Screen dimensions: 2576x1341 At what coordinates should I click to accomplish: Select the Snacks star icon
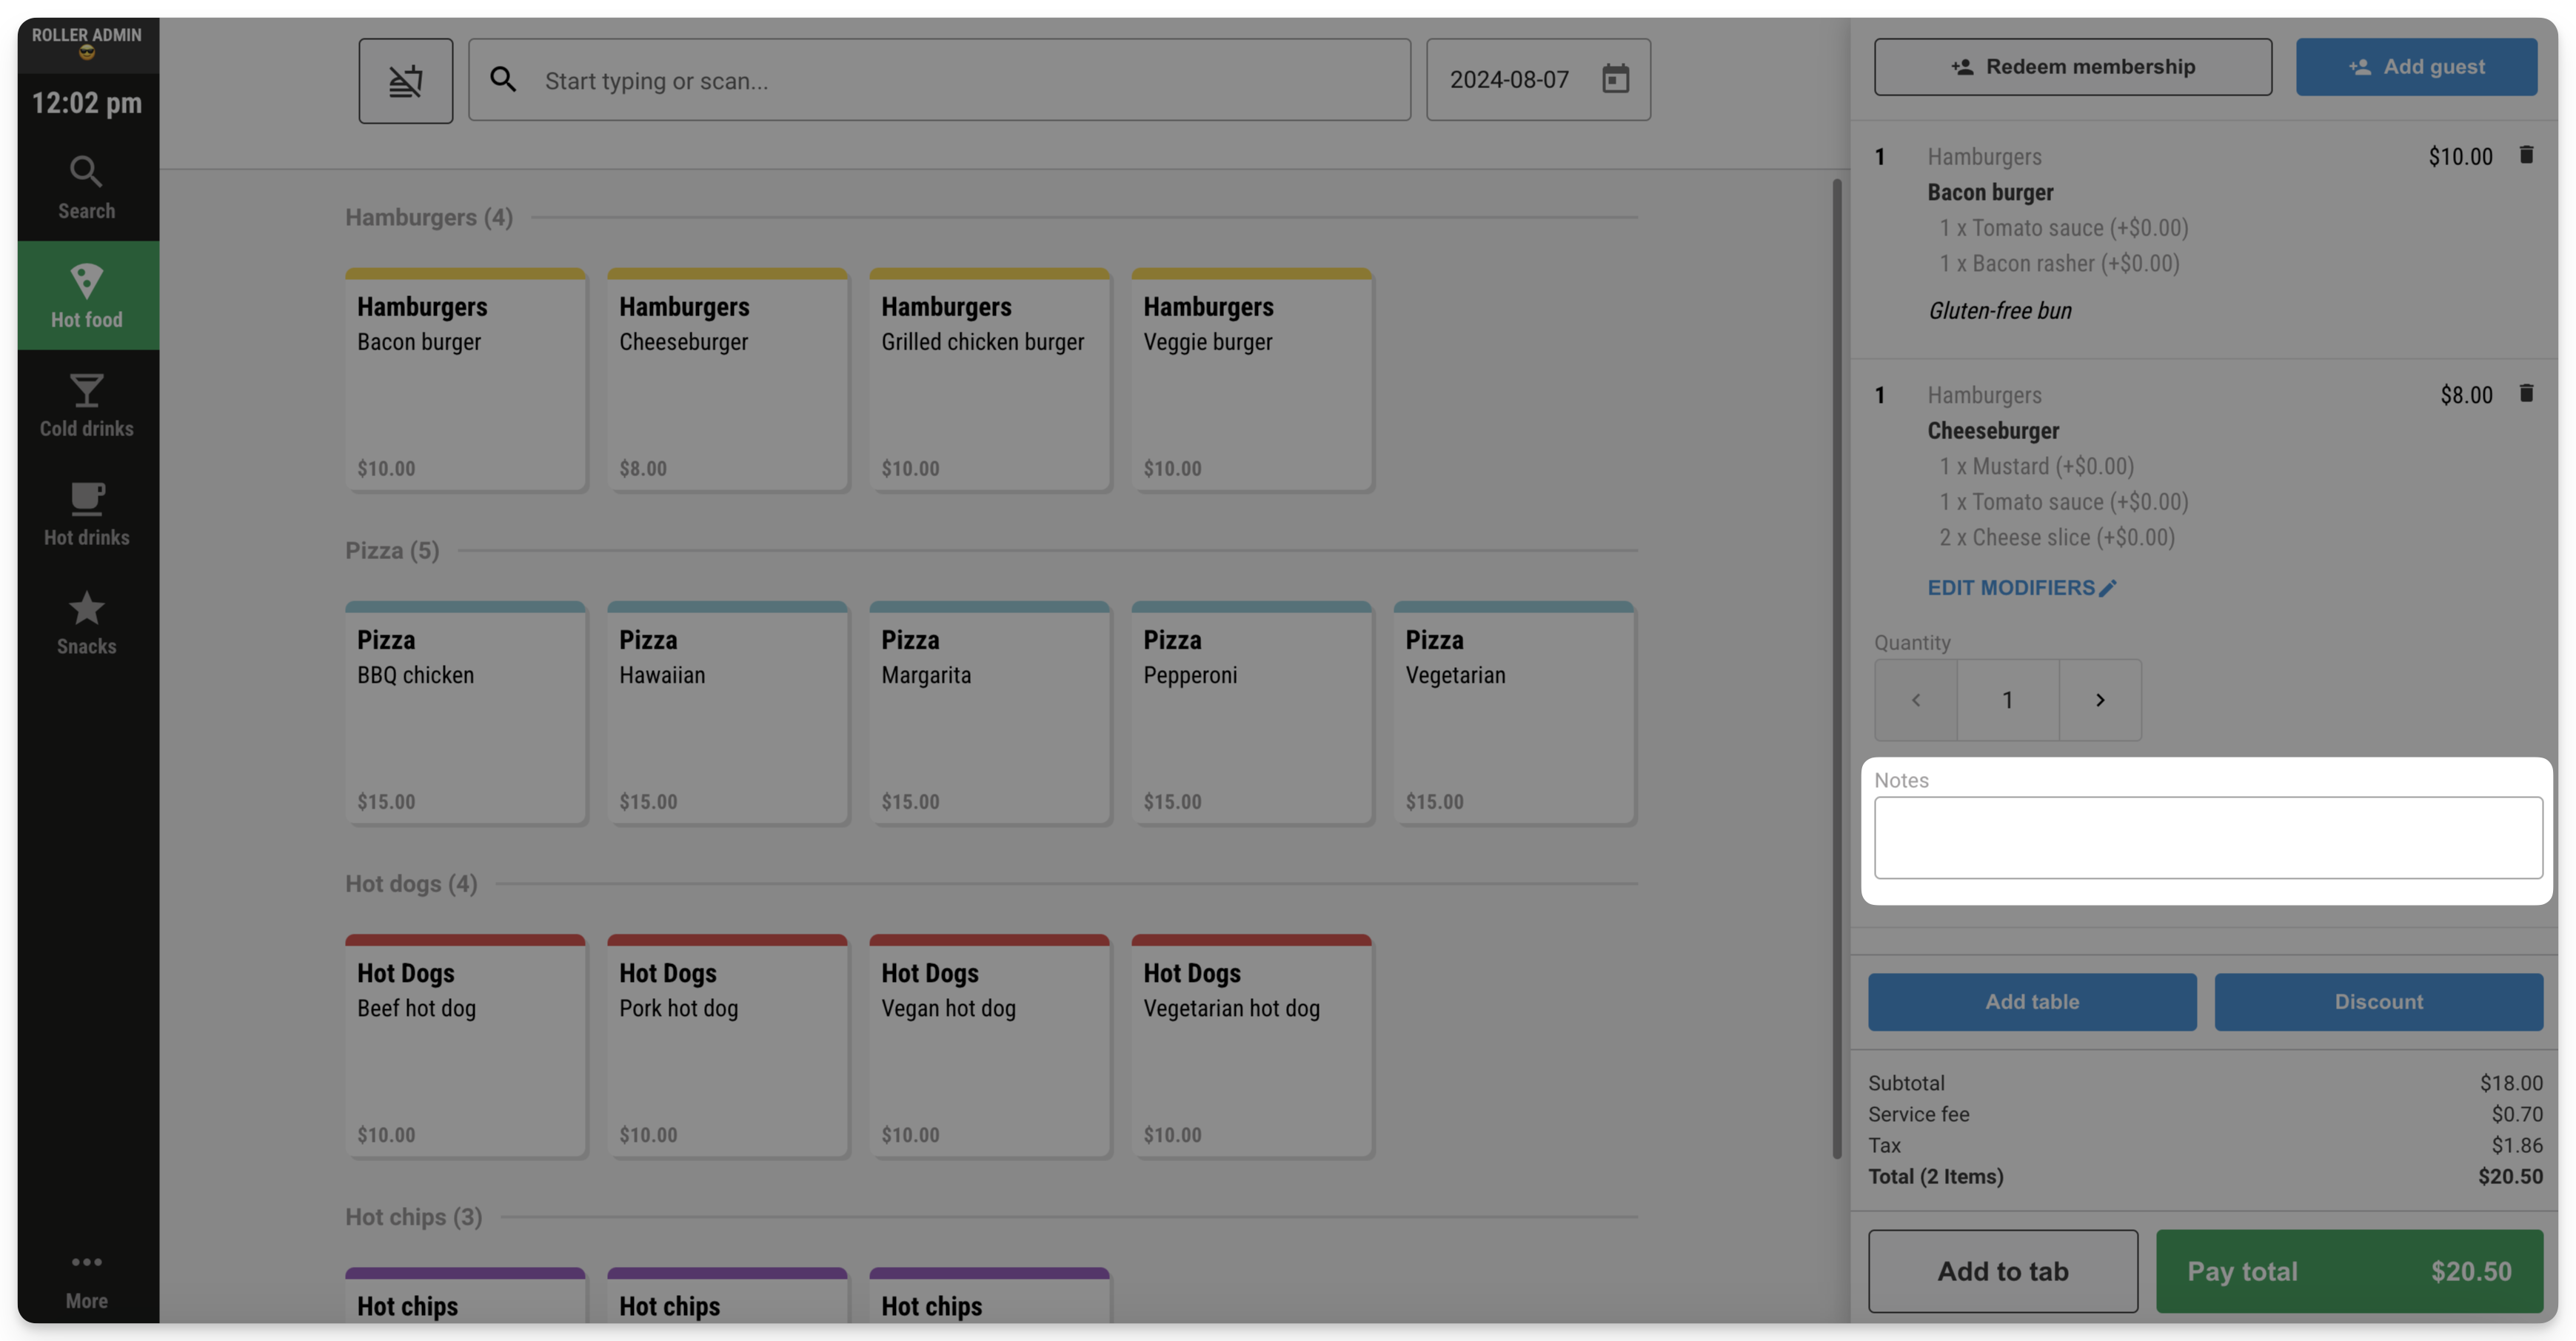[x=87, y=608]
